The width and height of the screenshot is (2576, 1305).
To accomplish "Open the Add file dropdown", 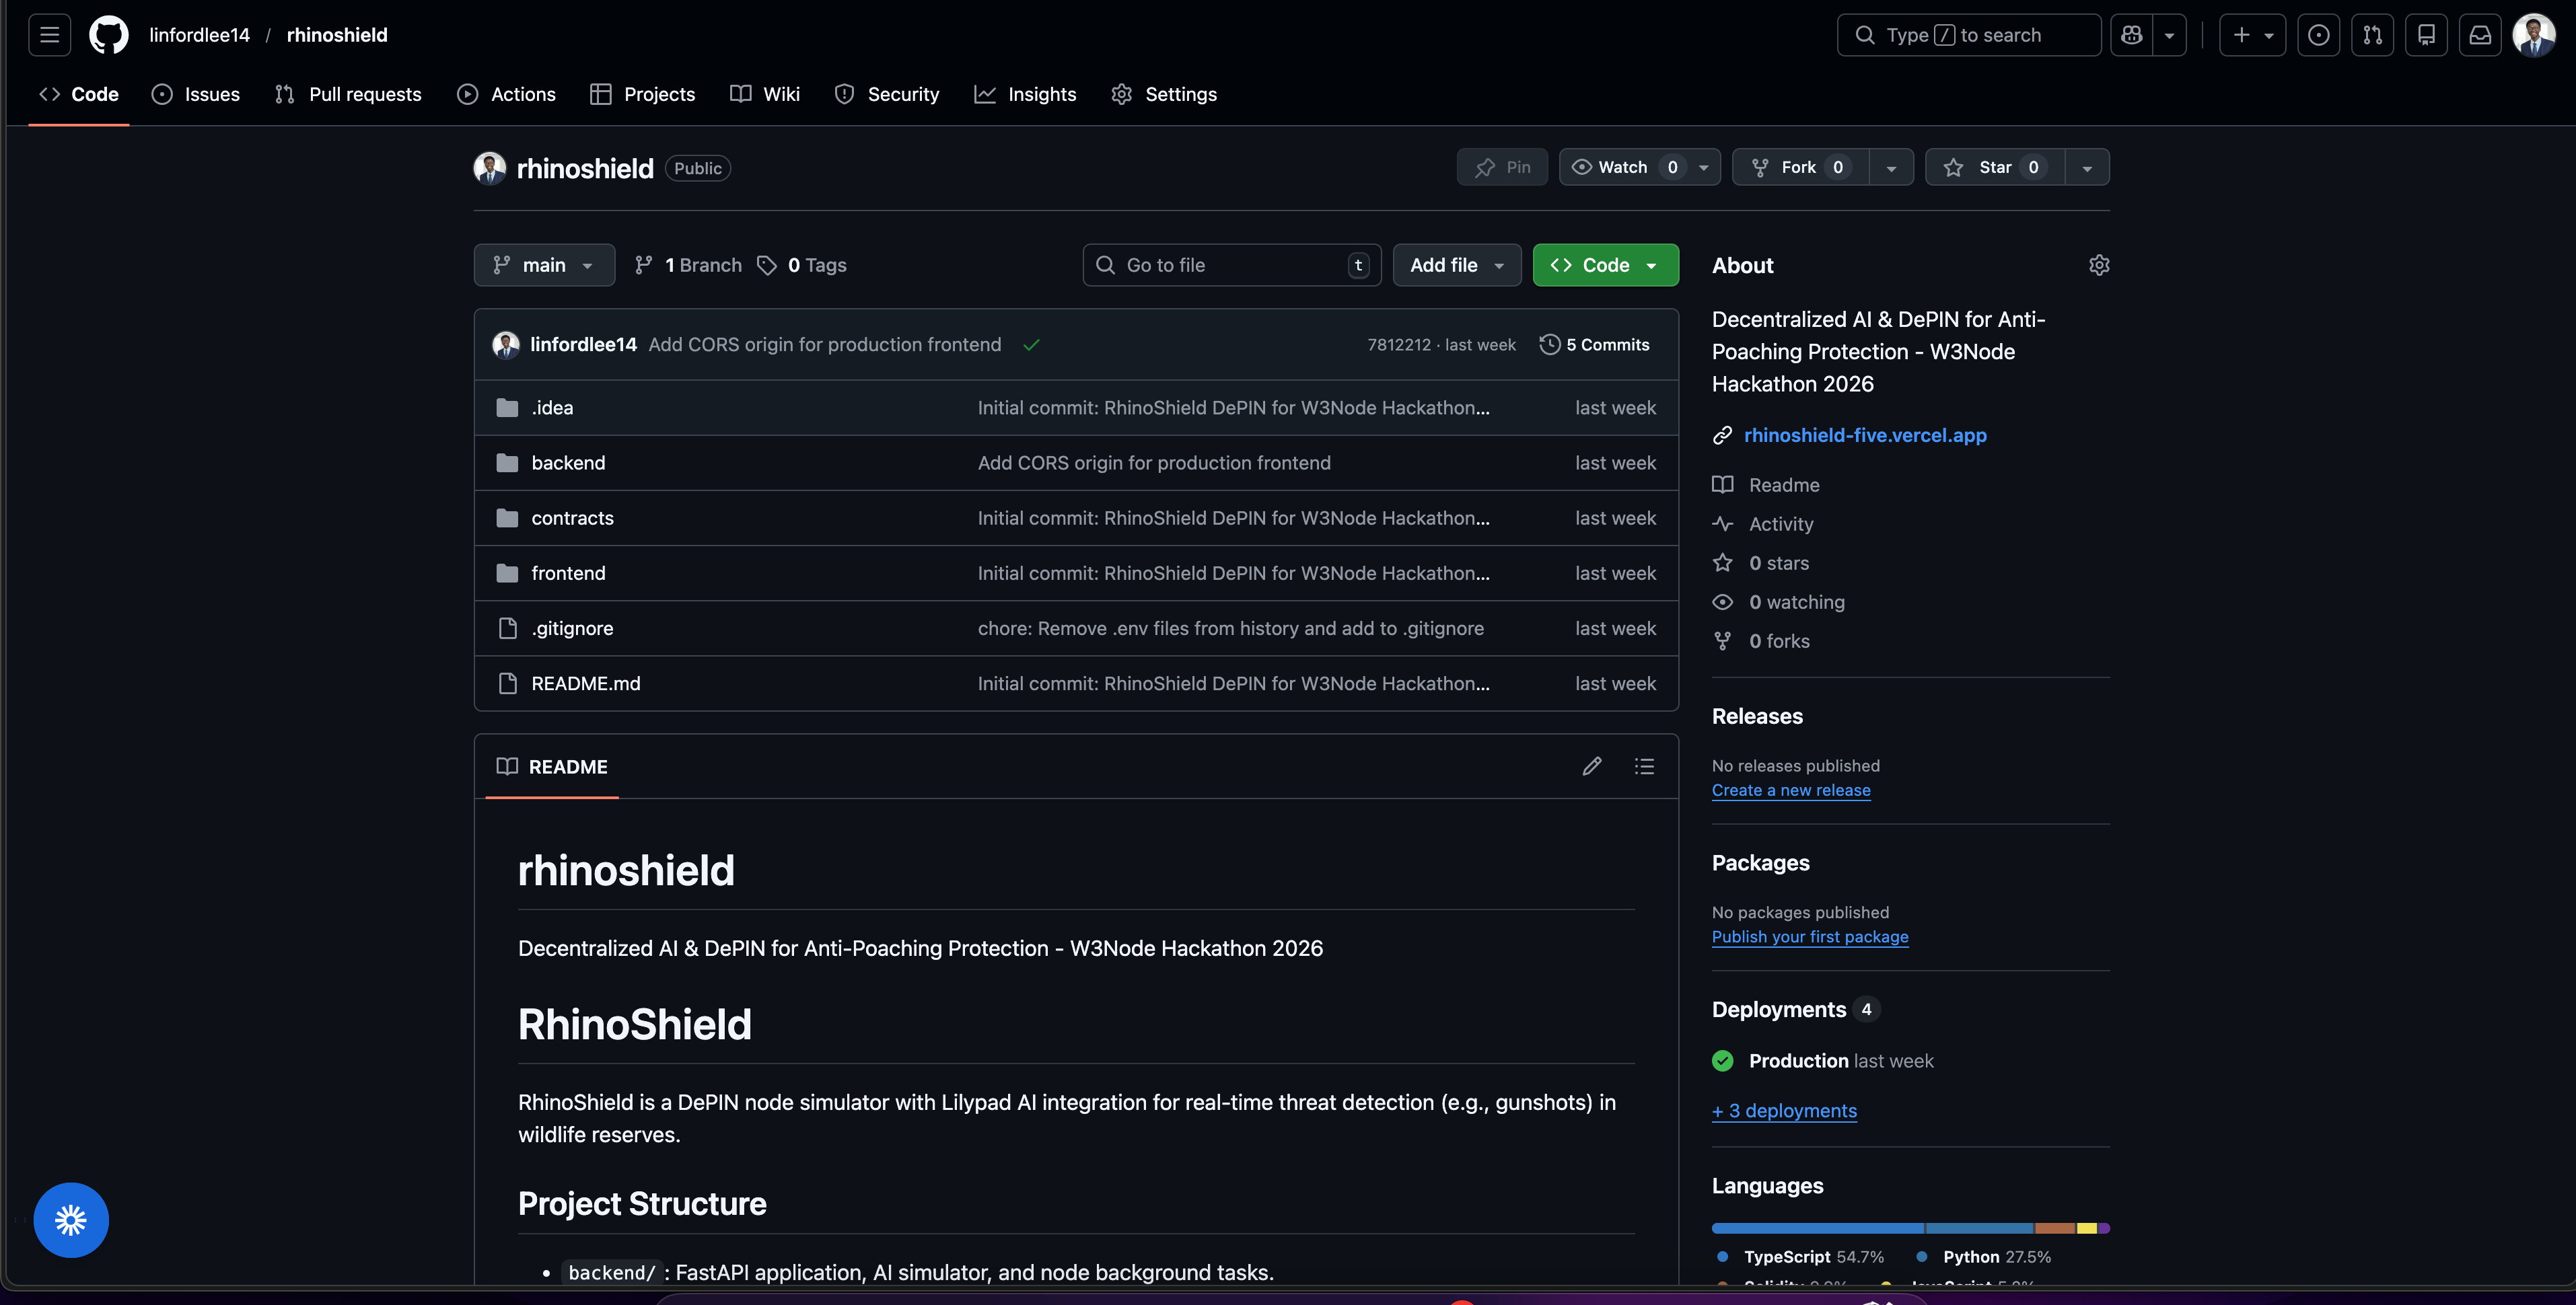I will 1456,265.
